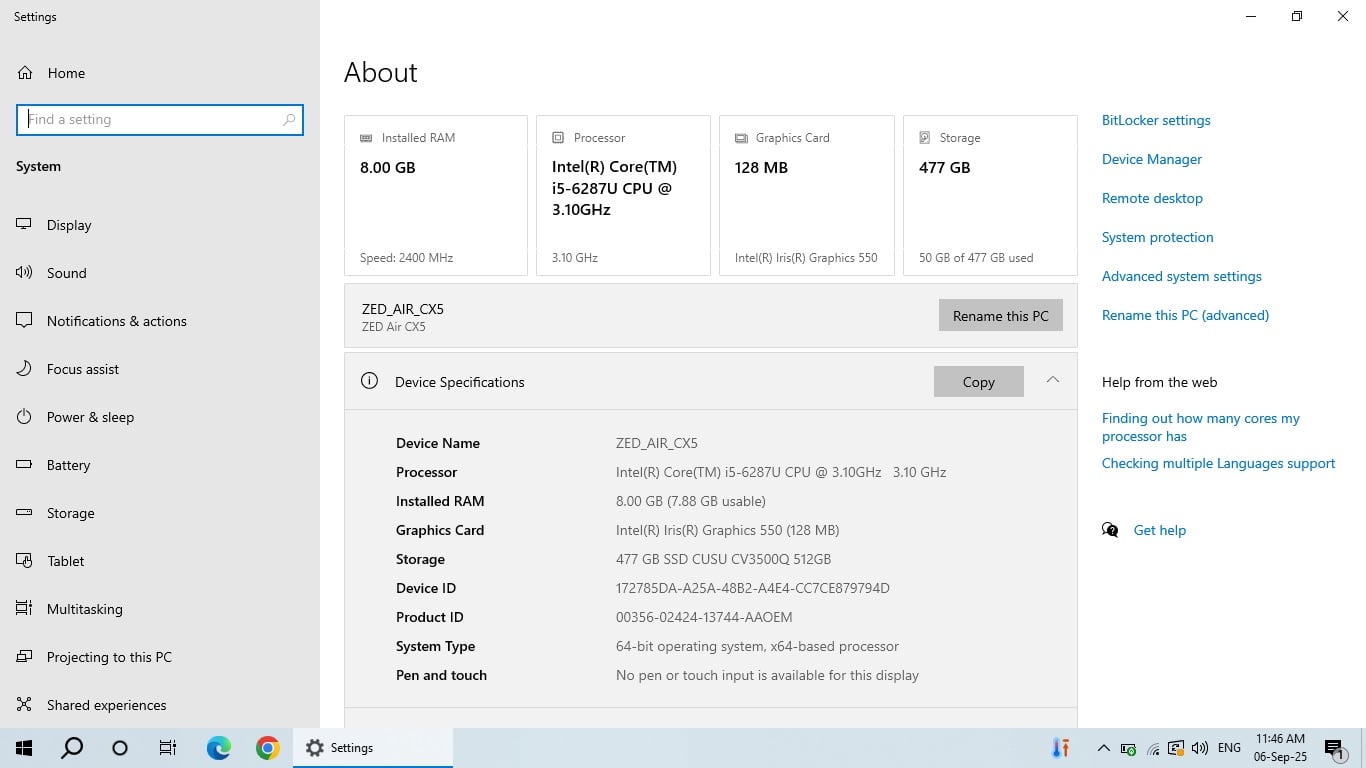Click the Installed RAM summary card
This screenshot has width=1366, height=768.
click(436, 195)
